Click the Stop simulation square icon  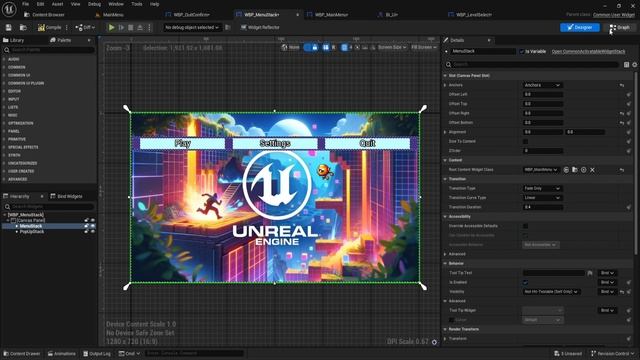pyautogui.click(x=131, y=27)
